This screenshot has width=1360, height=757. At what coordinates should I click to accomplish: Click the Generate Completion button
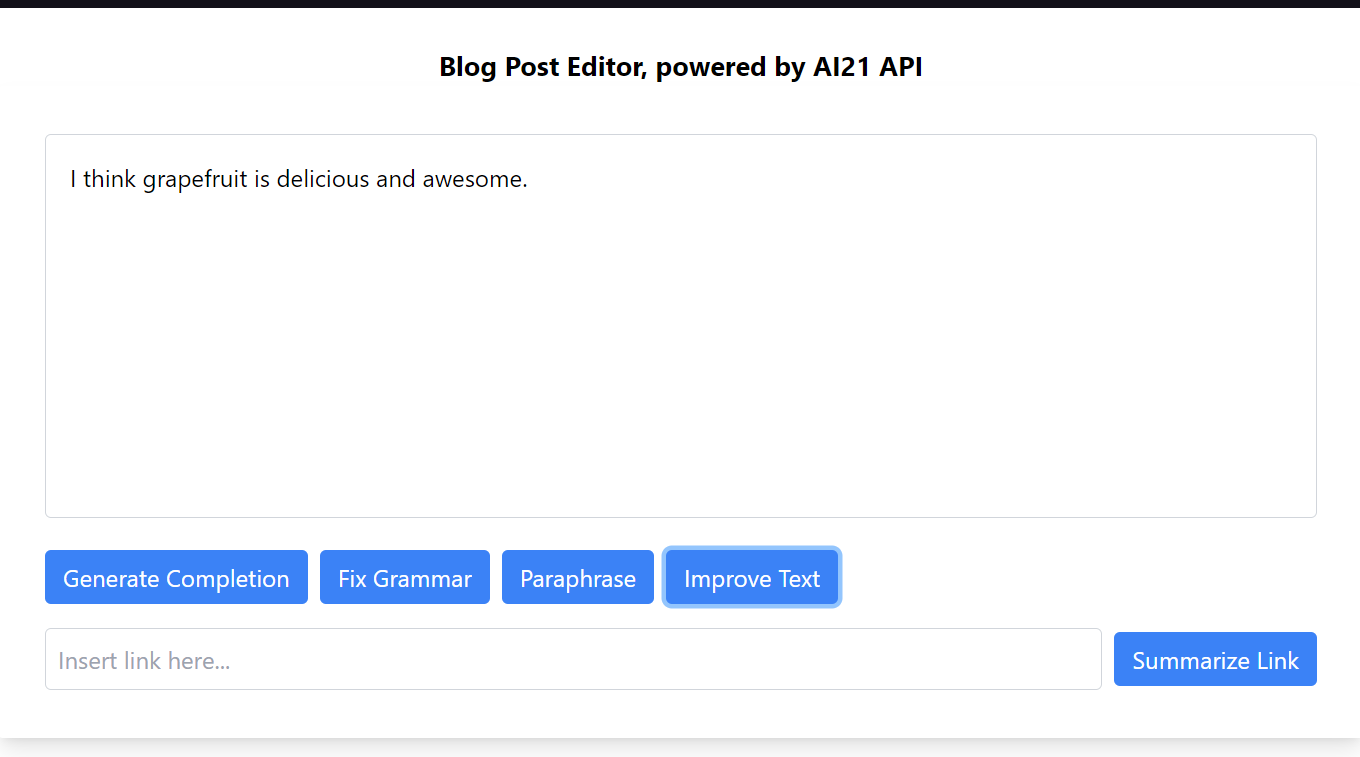pyautogui.click(x=176, y=577)
